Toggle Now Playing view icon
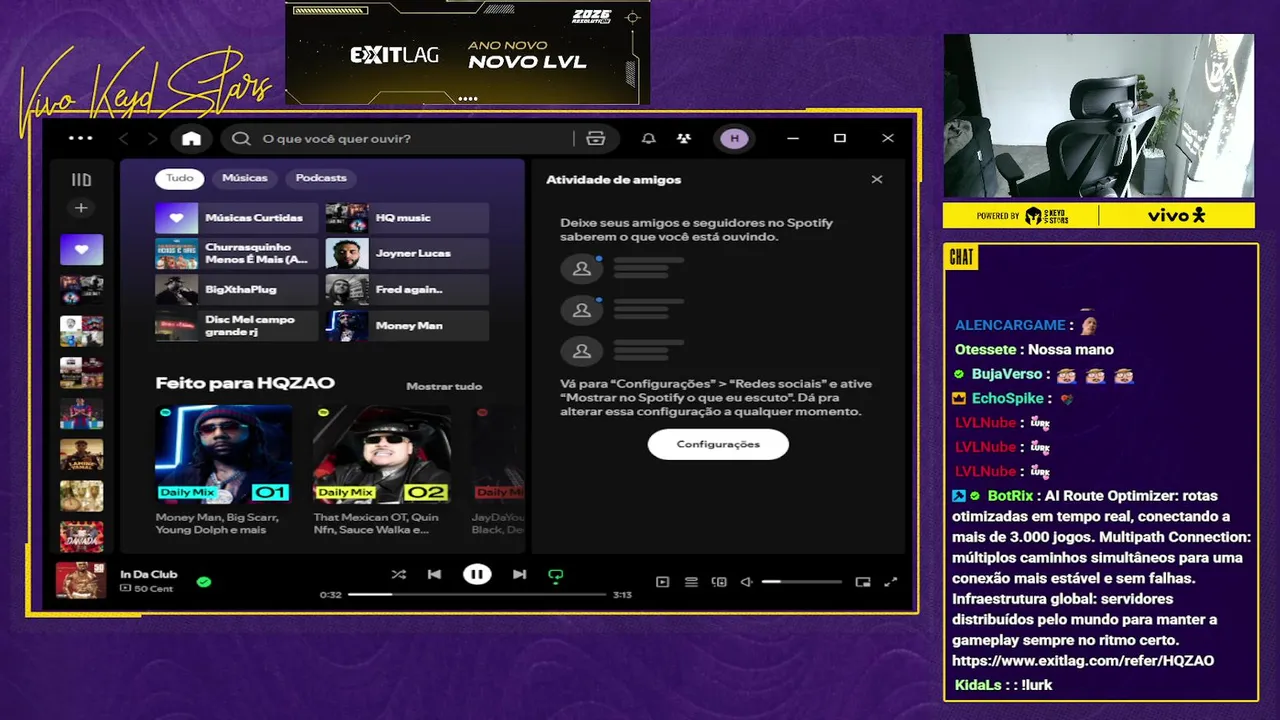This screenshot has width=1280, height=720. pyautogui.click(x=662, y=582)
